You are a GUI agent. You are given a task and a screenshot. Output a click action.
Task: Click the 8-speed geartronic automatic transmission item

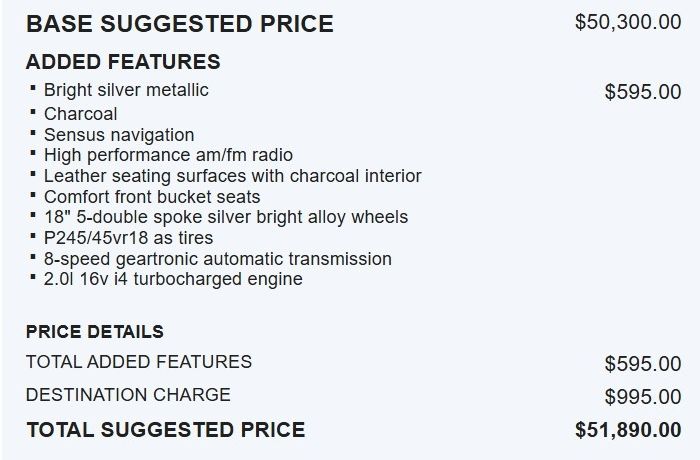217,259
